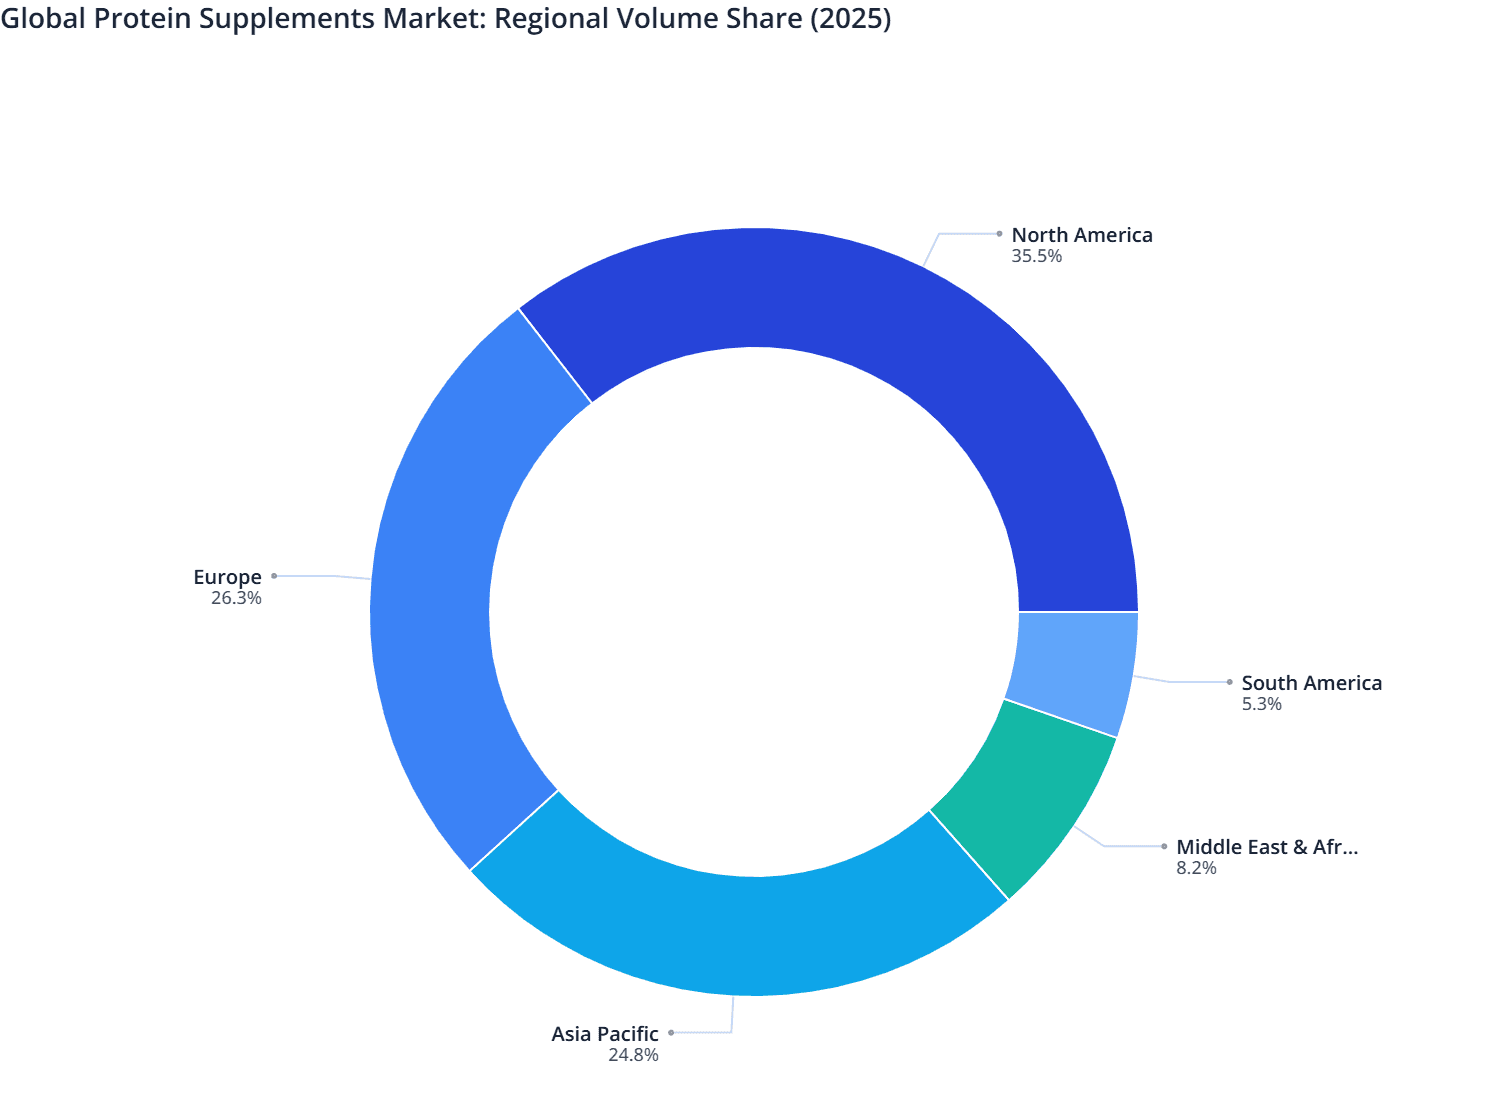Click the South America label
This screenshot has width=1508, height=1120.
click(x=1311, y=683)
